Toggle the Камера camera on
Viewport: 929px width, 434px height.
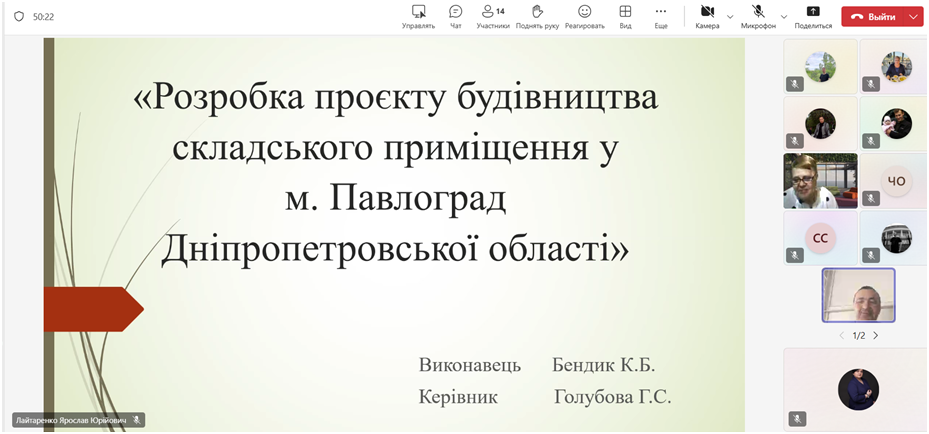point(707,16)
